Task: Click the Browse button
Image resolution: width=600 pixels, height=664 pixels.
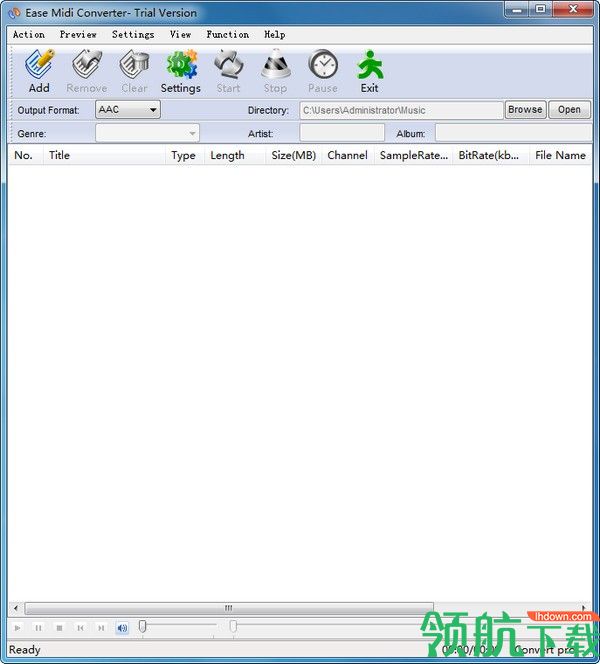Action: (525, 110)
